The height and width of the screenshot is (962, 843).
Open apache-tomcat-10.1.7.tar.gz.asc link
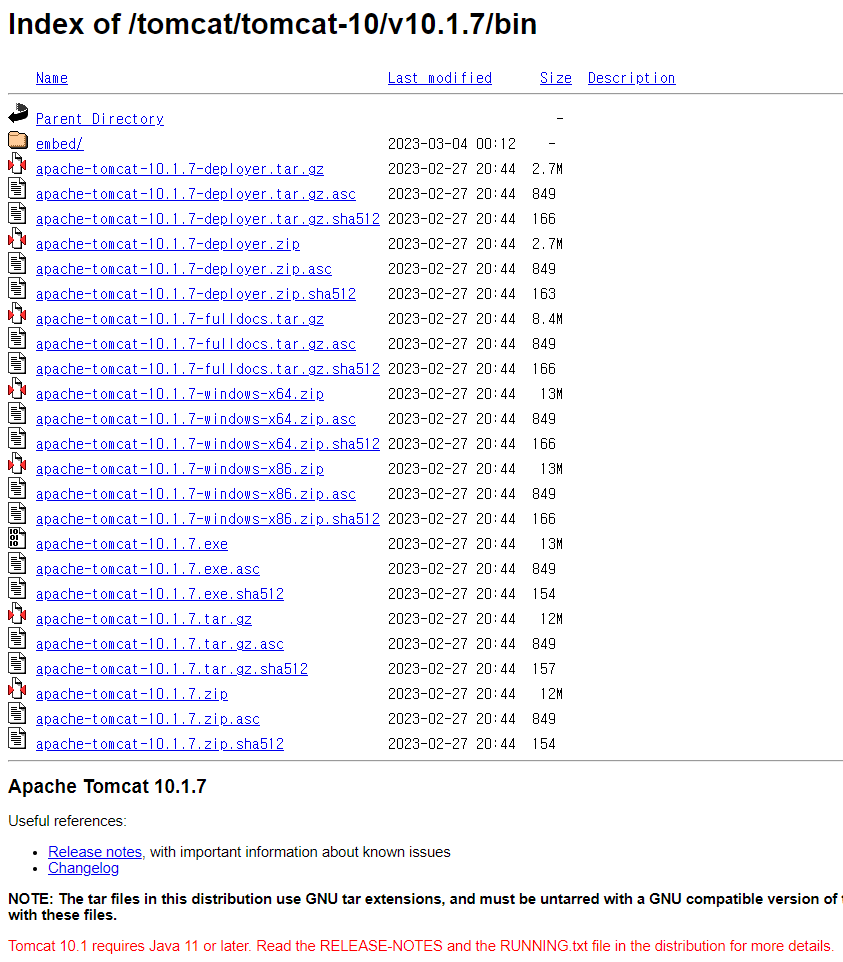[160, 645]
